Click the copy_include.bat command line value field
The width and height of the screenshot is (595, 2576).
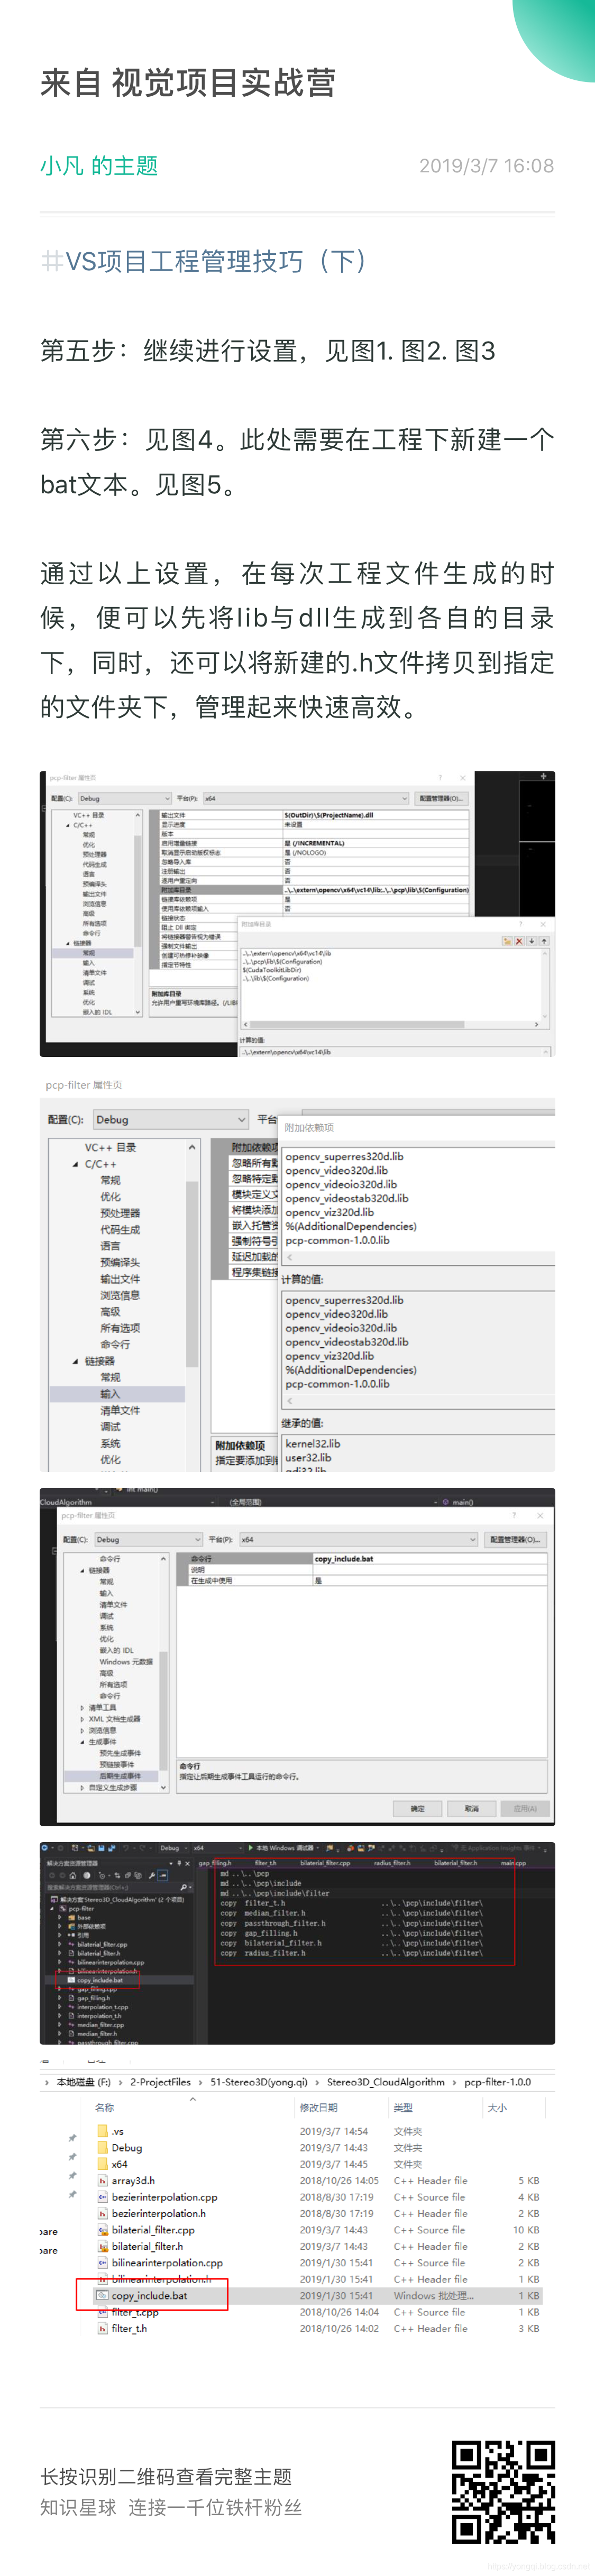coord(429,1558)
